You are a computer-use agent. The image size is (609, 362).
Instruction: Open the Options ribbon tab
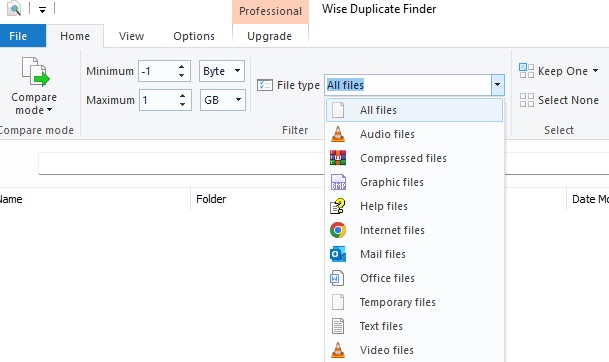pyautogui.click(x=194, y=36)
